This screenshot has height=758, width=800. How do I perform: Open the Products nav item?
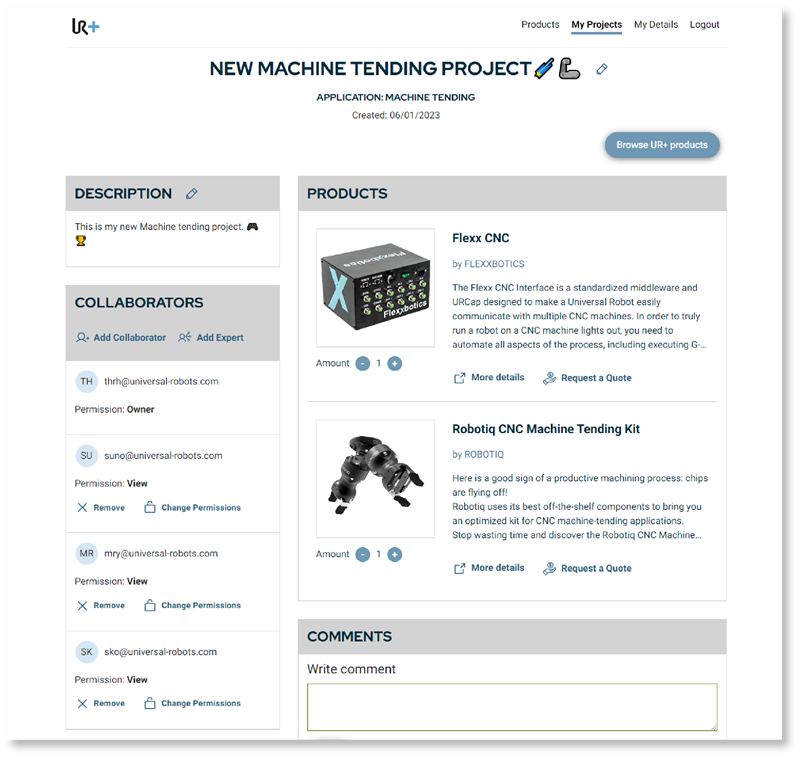pyautogui.click(x=540, y=24)
